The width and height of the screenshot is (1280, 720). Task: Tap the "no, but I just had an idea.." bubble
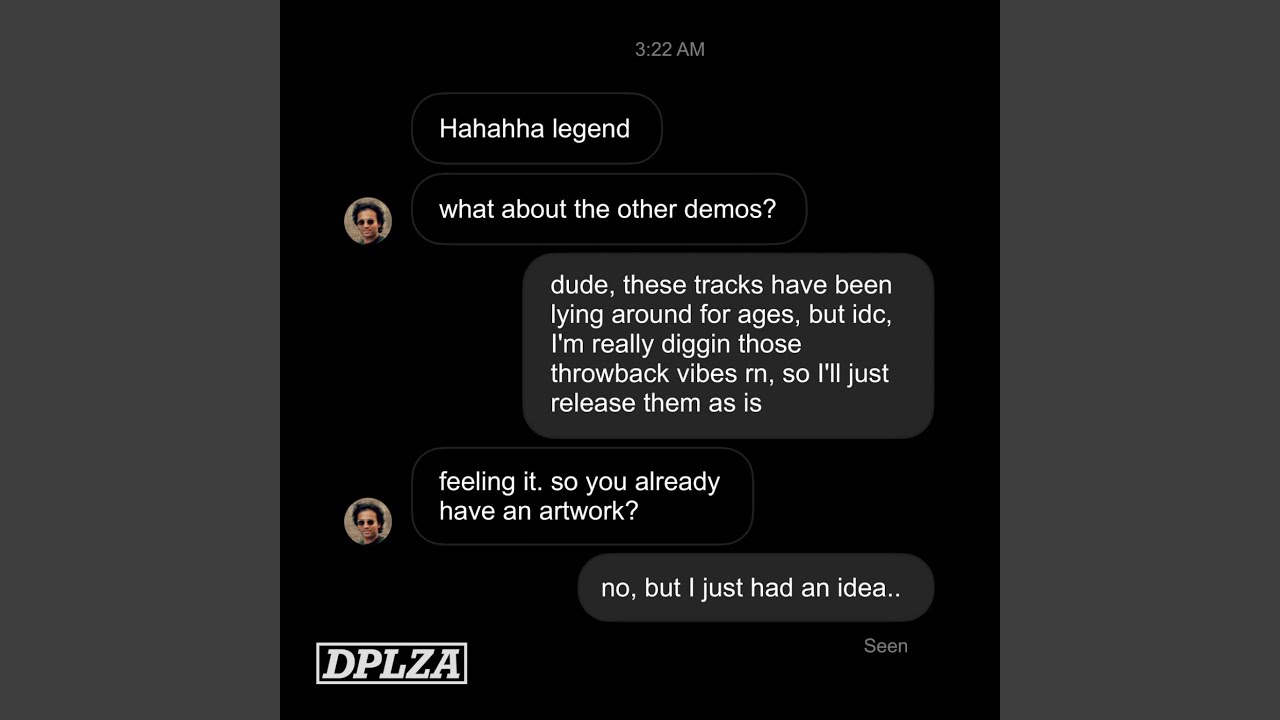click(x=756, y=588)
